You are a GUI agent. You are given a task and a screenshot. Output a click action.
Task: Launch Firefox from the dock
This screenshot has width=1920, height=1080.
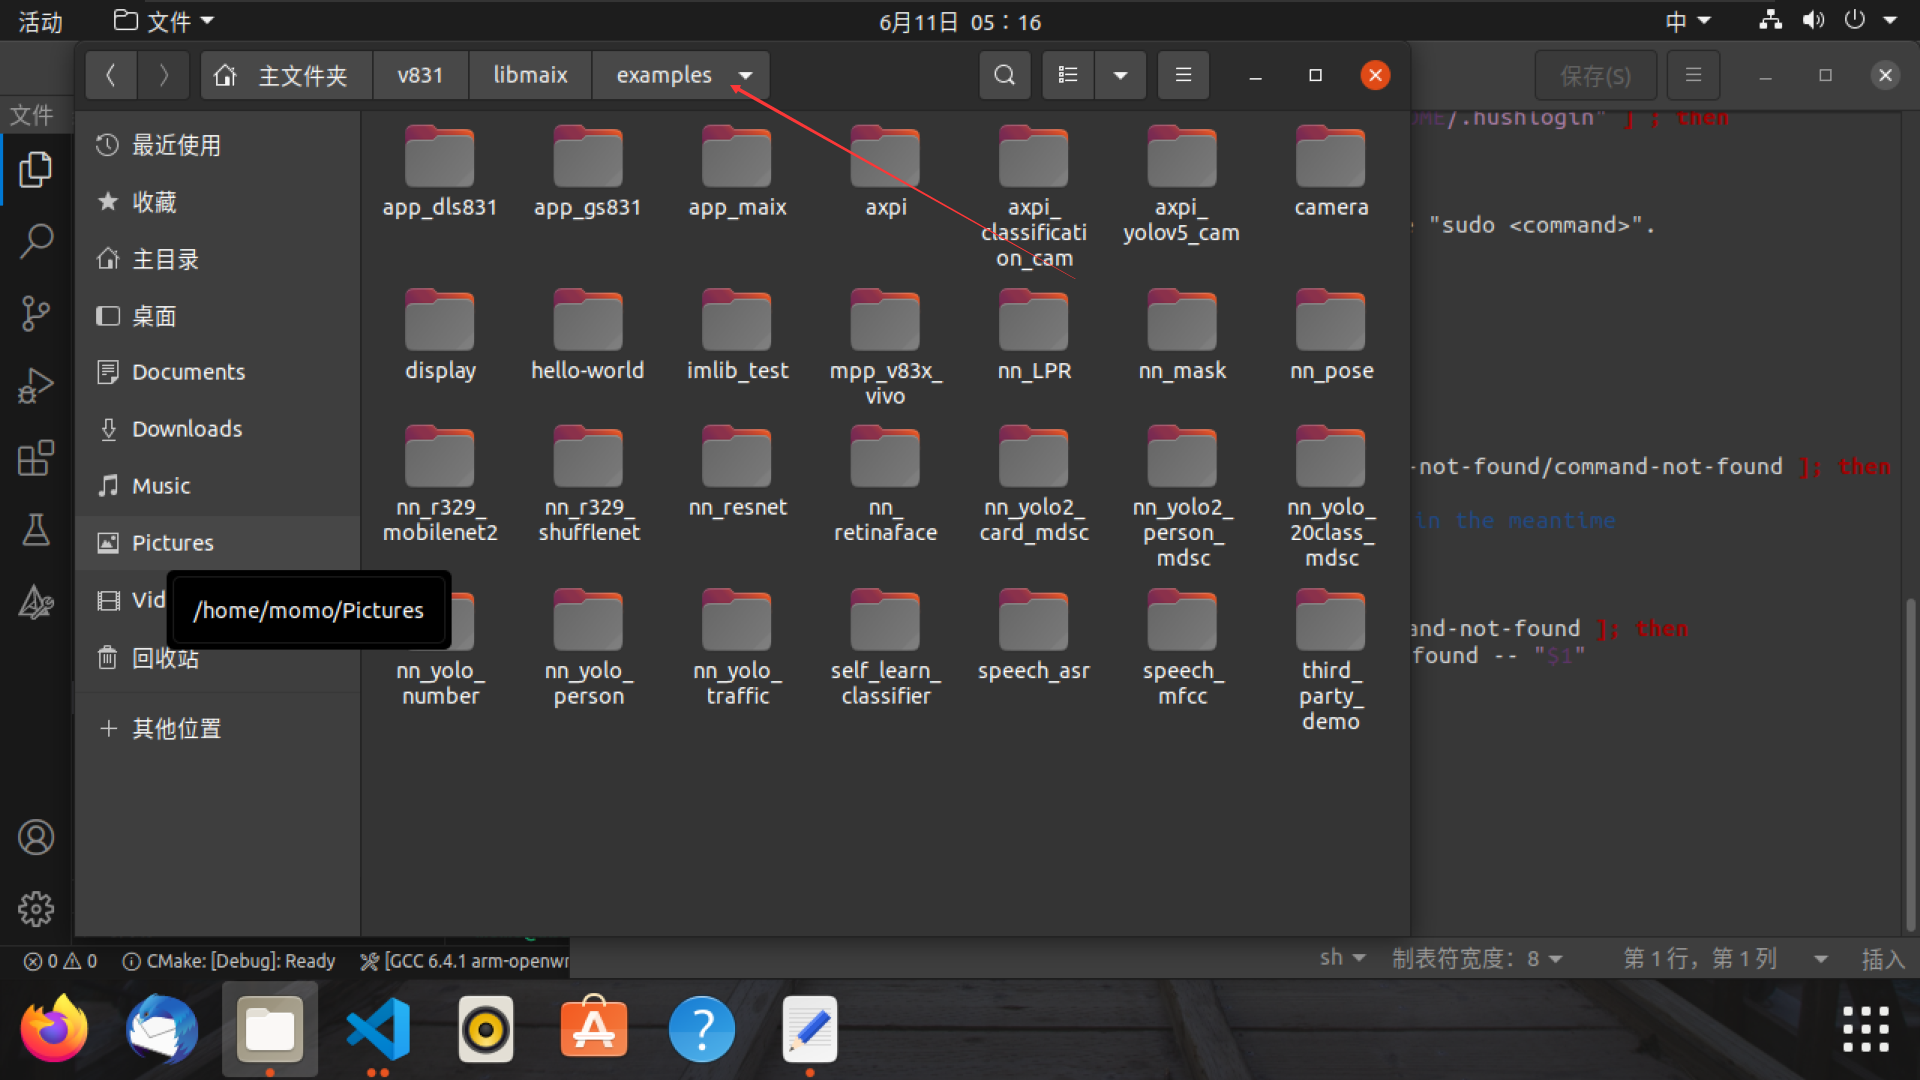point(54,1029)
